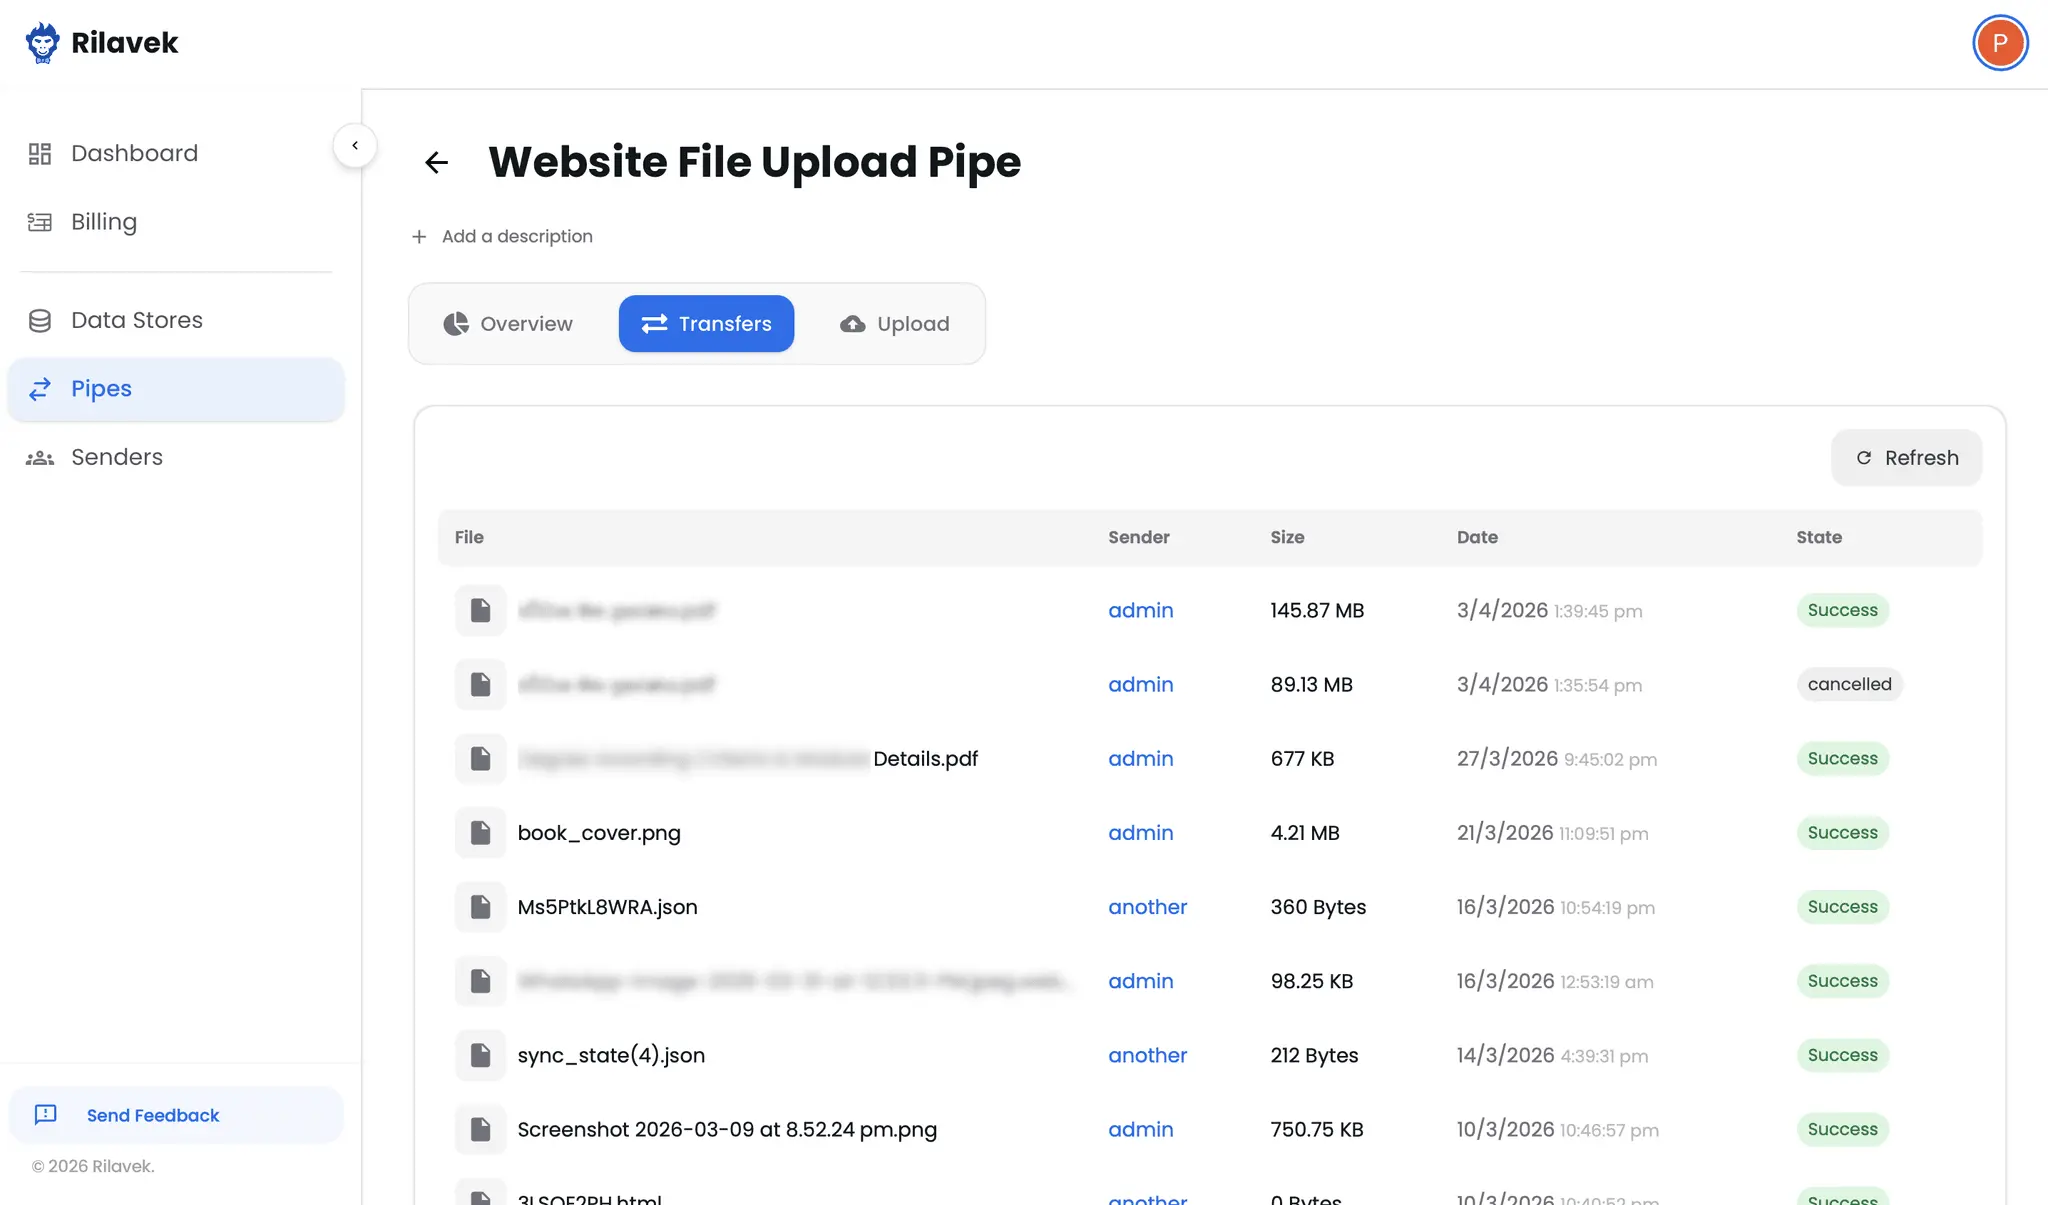Open the Billing sidebar item

(x=175, y=222)
